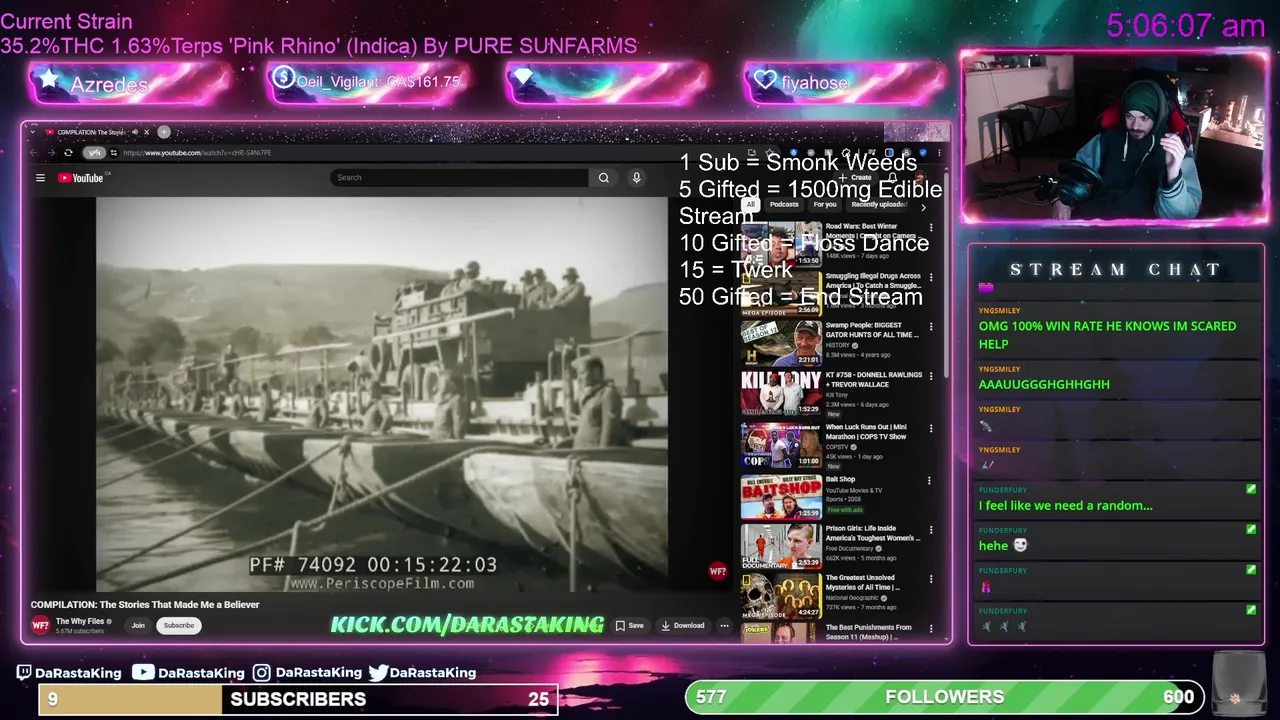Click the dollar icon beside Oeil_Vigilant

(x=283, y=77)
